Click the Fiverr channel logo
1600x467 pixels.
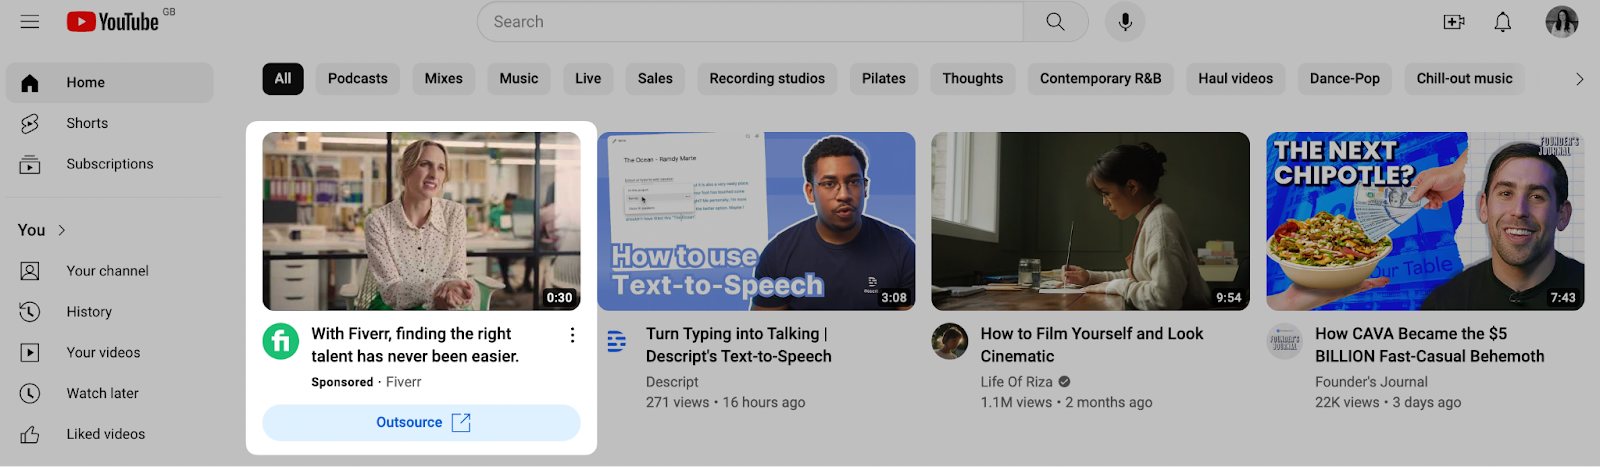(x=281, y=341)
